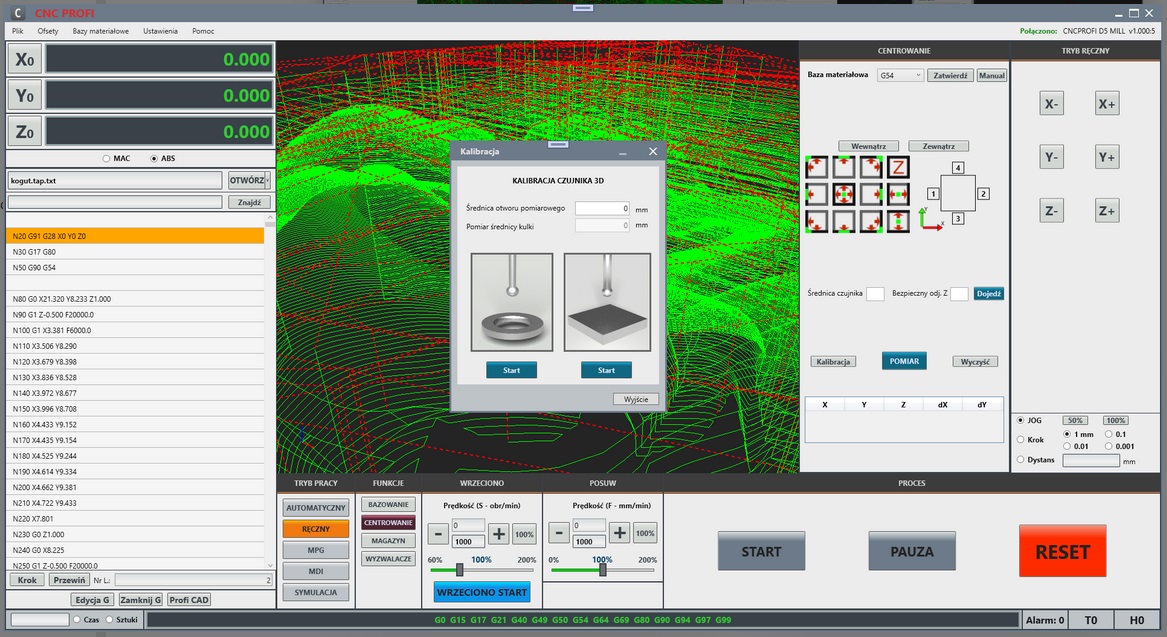Zero the Z axis with Z0 button
The image size is (1167, 637).
(x=25, y=132)
